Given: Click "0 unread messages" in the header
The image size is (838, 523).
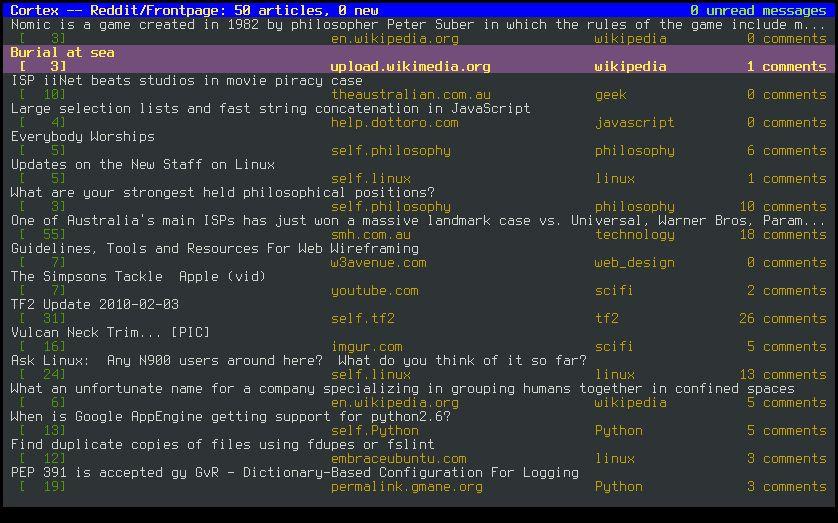Looking at the screenshot, I should click(758, 10).
